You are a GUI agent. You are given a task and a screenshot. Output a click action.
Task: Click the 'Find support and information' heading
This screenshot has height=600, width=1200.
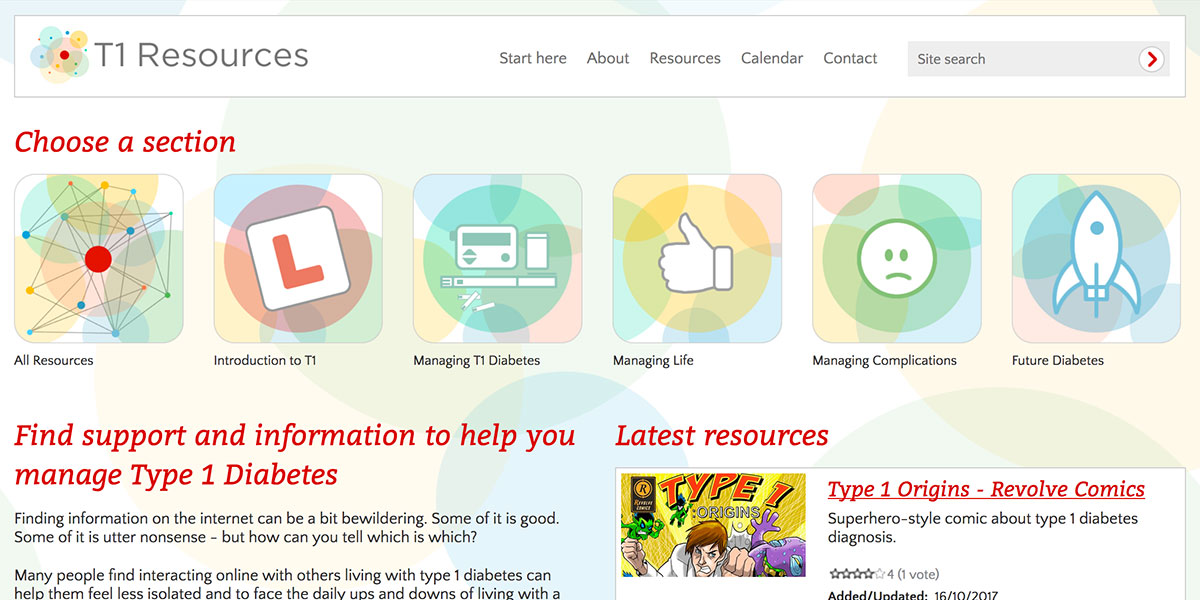295,454
